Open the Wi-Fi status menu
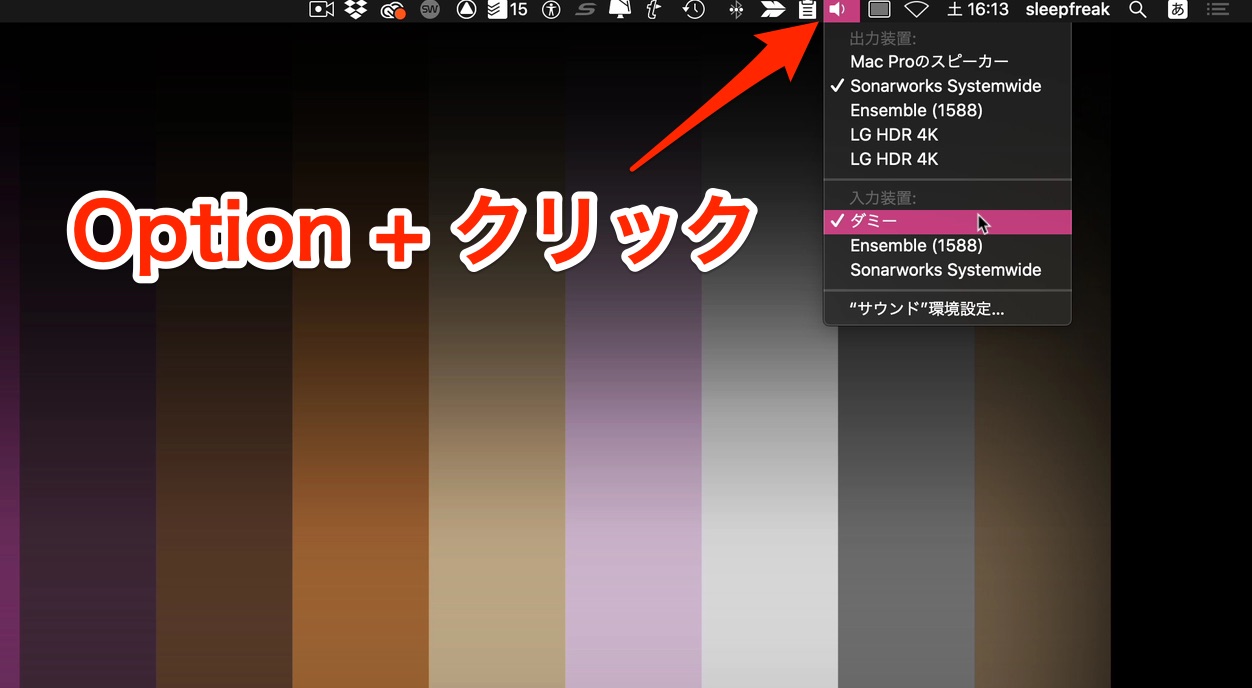Viewport: 1252px width, 688px height. point(916,10)
